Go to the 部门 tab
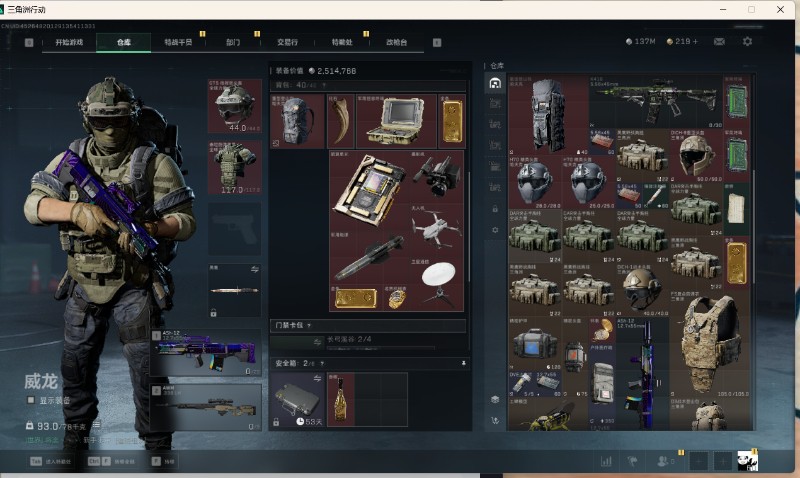Viewport: 800px width, 478px height. 233,42
